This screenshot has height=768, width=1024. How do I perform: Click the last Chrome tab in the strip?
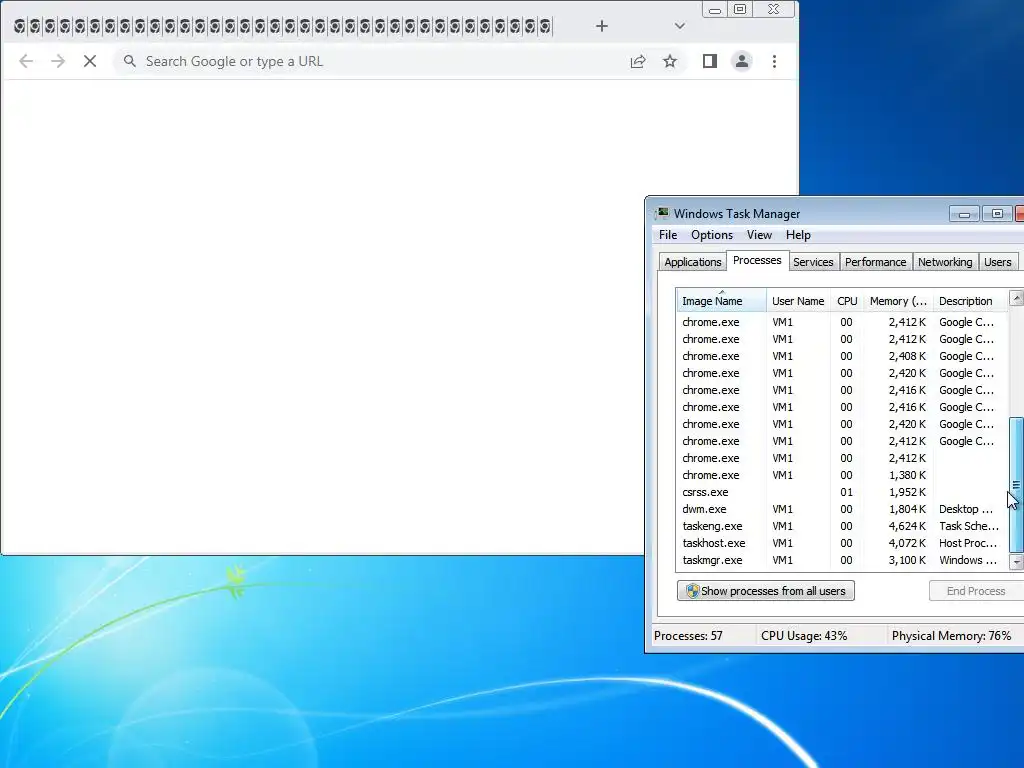point(545,27)
